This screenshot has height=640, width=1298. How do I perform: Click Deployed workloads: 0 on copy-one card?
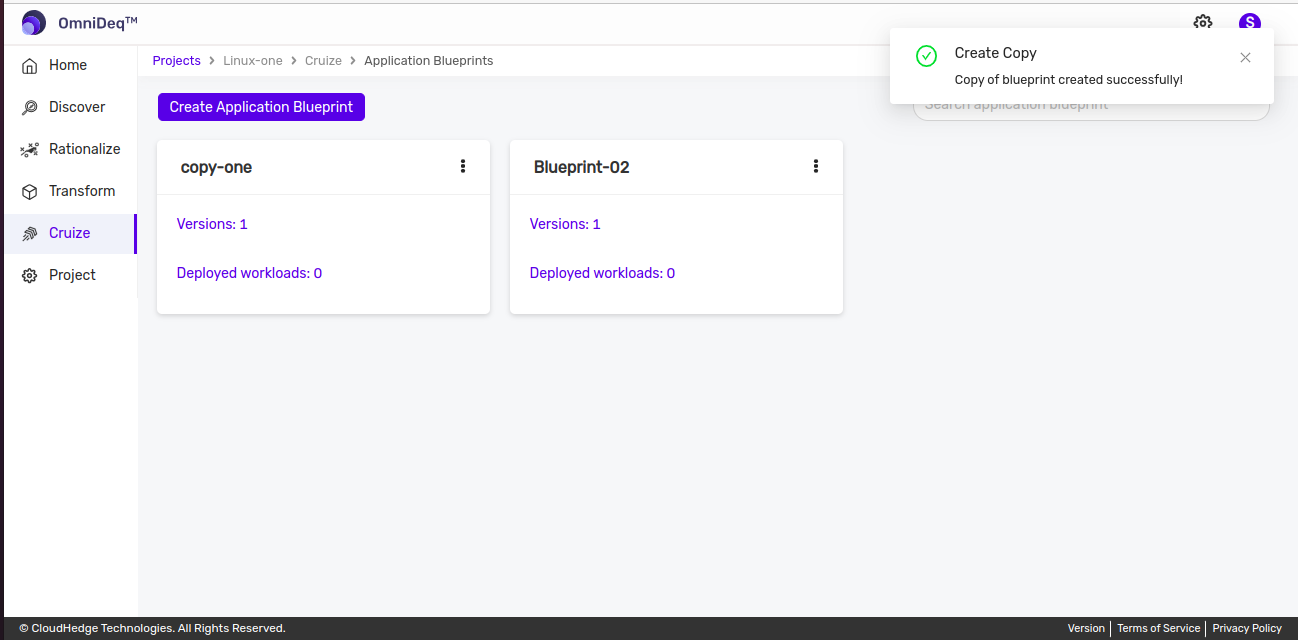[249, 273]
